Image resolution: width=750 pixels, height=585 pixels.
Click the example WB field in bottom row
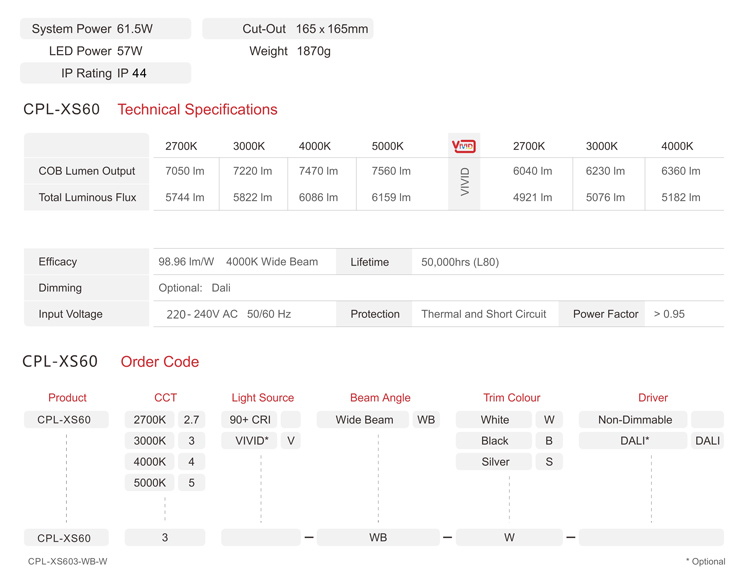(x=378, y=537)
